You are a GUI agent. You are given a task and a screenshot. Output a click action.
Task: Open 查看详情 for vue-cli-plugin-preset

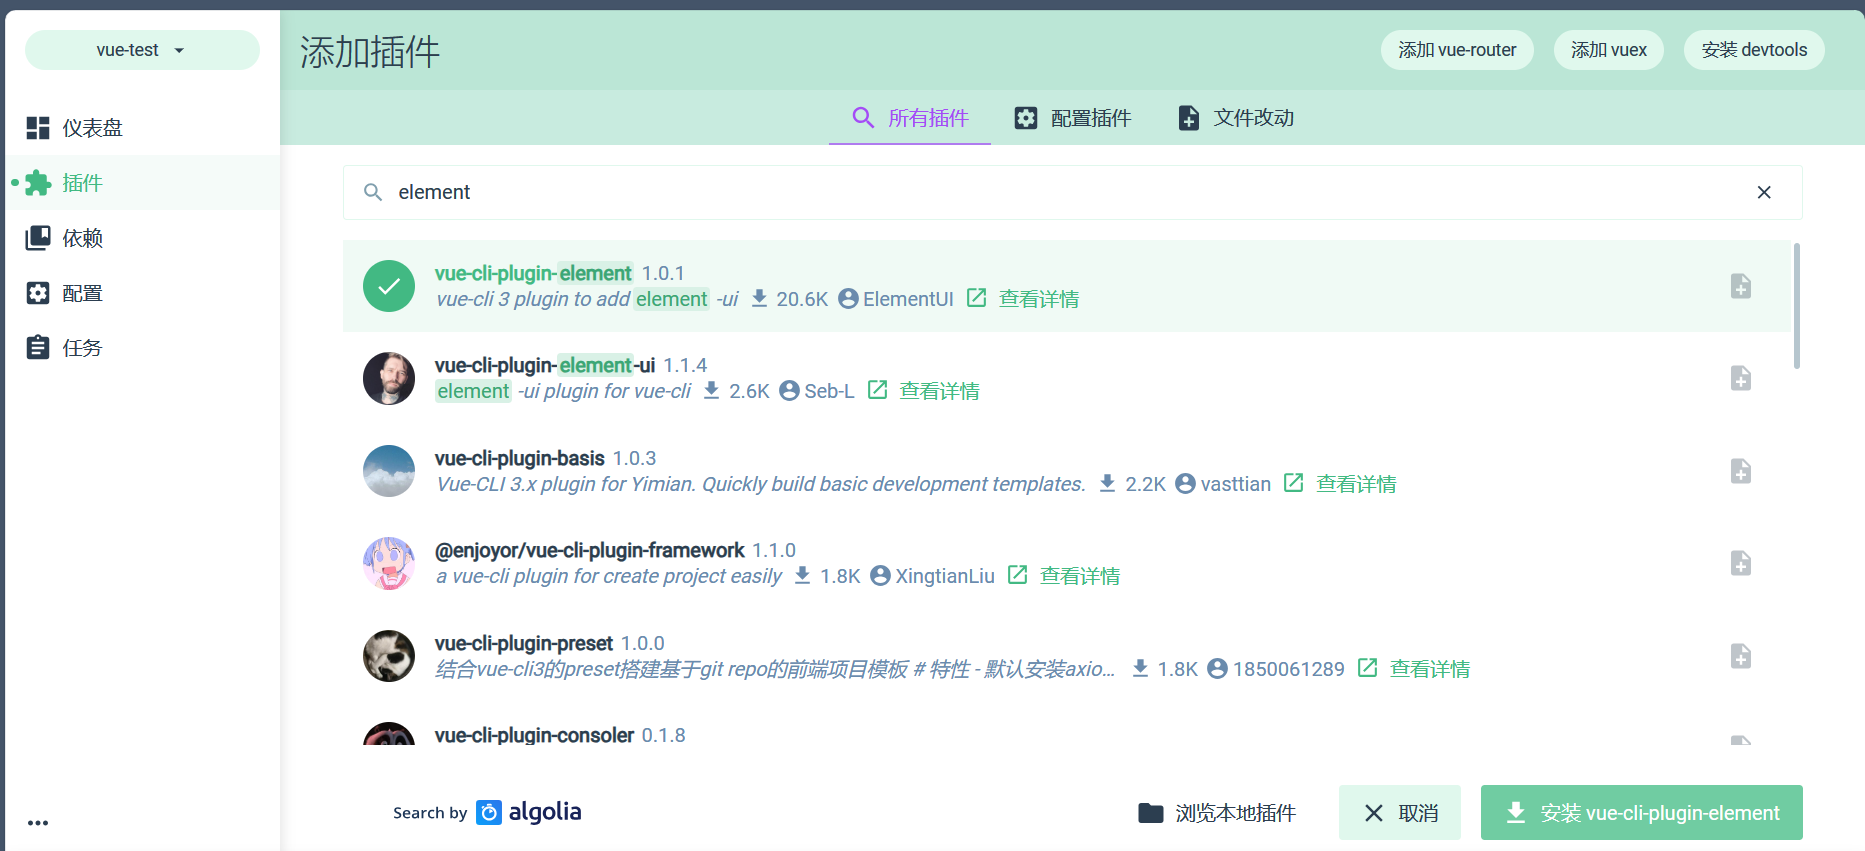point(1430,669)
